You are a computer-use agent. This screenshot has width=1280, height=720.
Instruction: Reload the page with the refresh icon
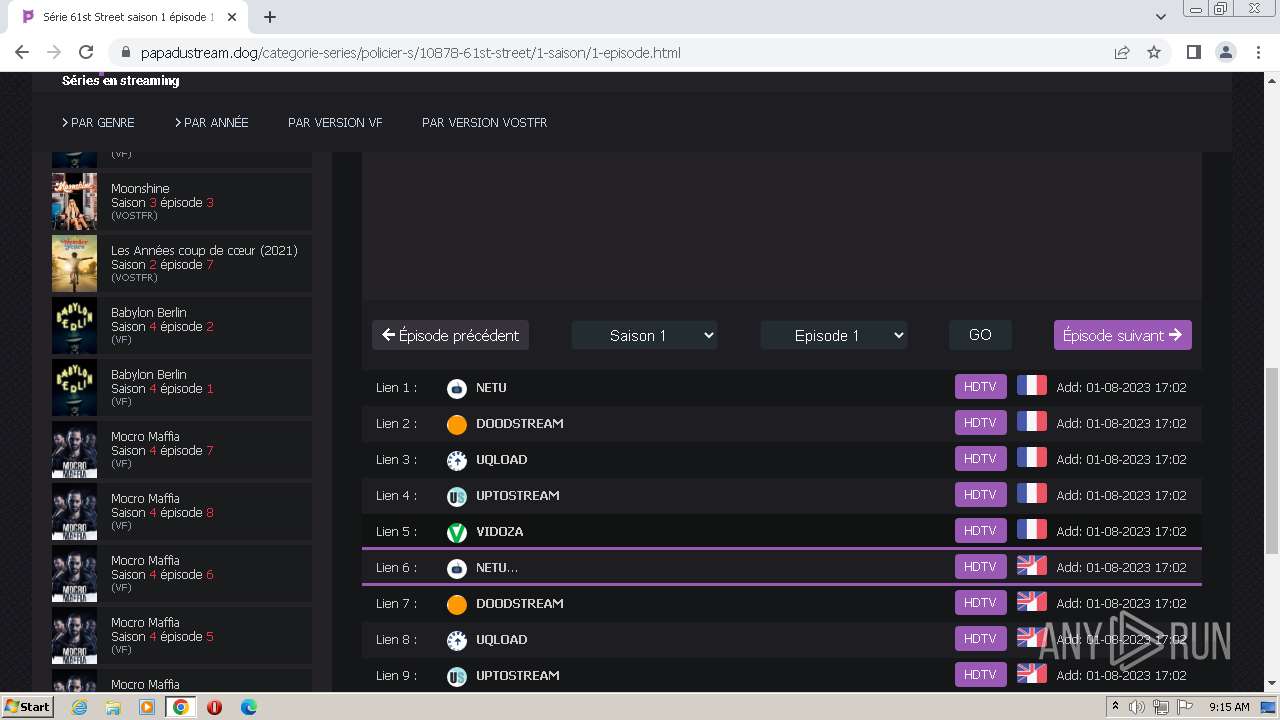point(86,52)
